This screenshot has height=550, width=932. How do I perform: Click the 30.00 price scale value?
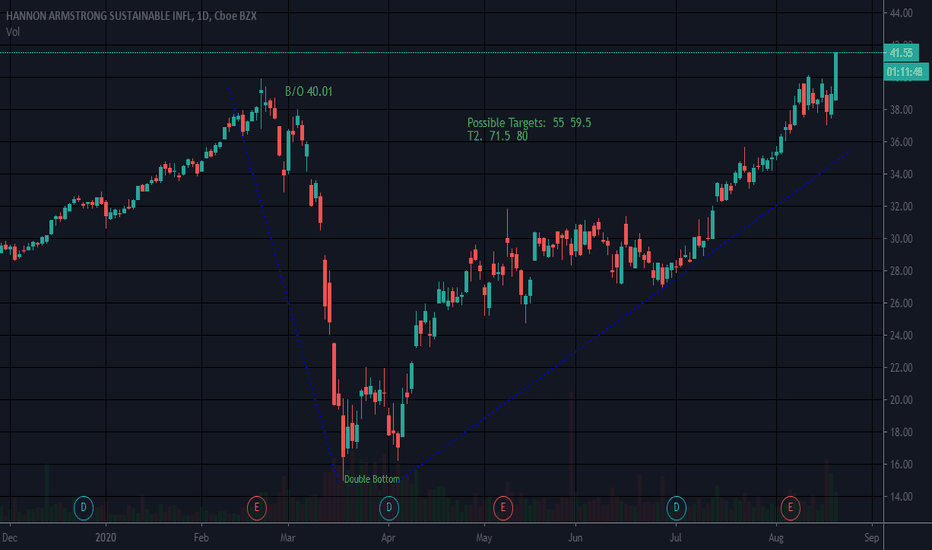[x=901, y=238]
